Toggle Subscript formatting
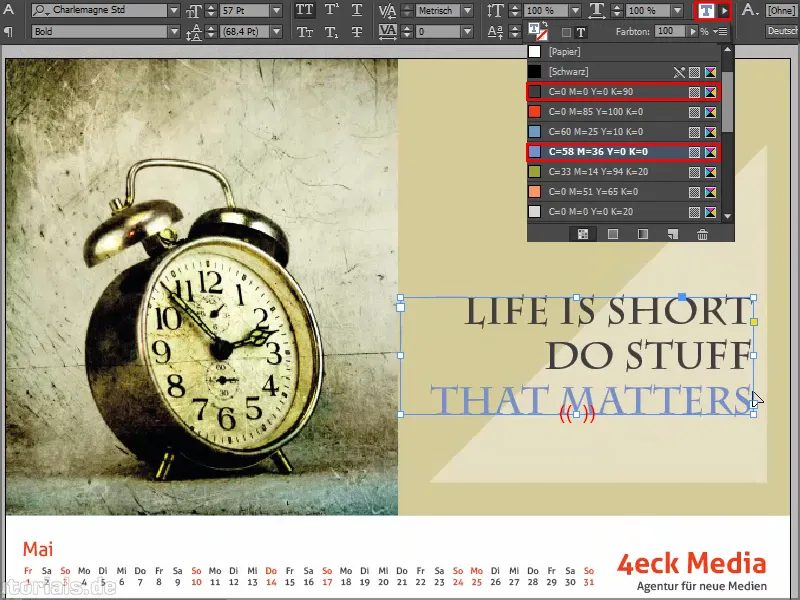Viewport: 800px width, 600px height. click(x=331, y=32)
